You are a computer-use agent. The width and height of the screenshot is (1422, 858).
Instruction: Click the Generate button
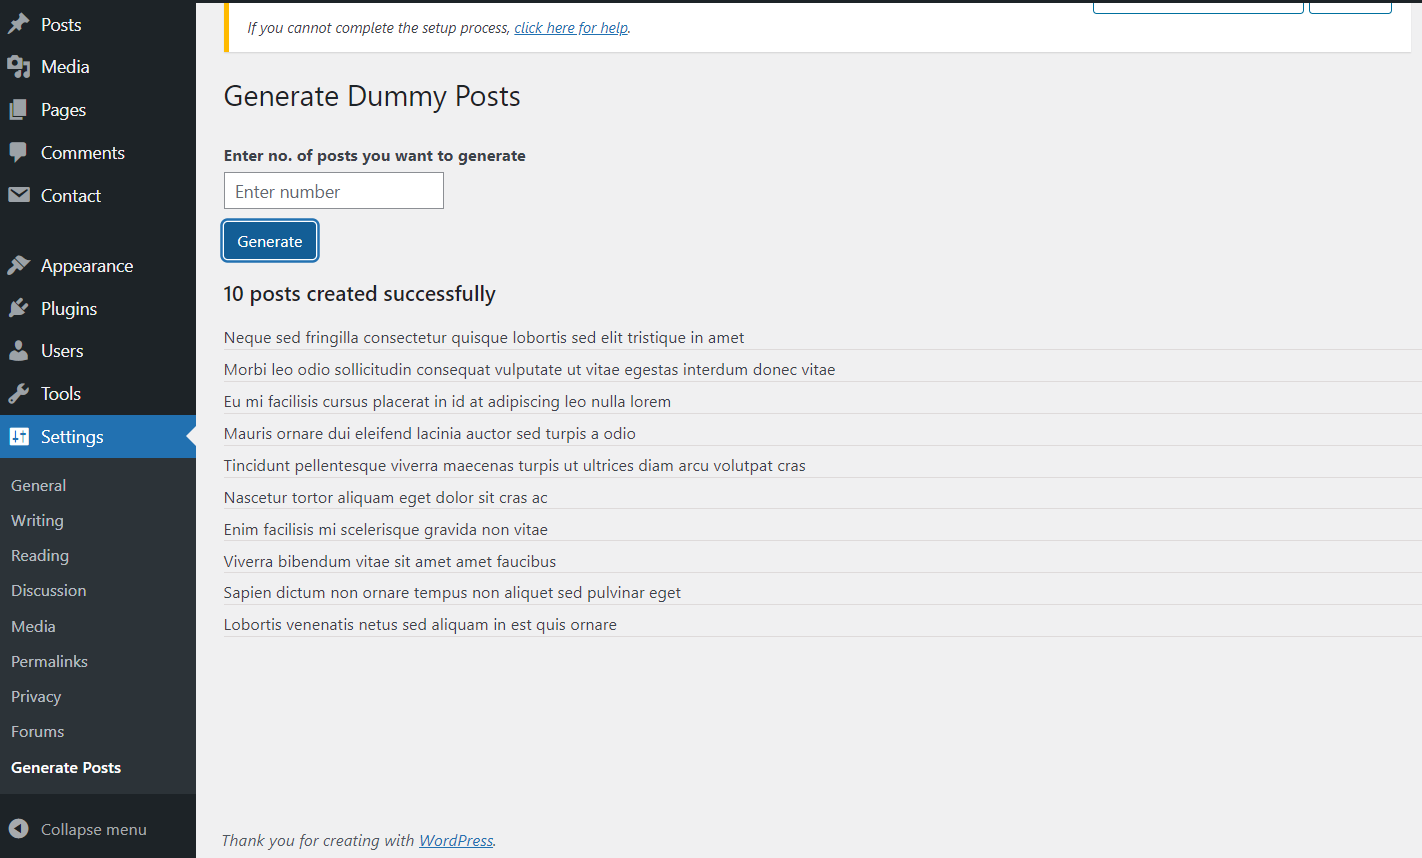point(270,241)
